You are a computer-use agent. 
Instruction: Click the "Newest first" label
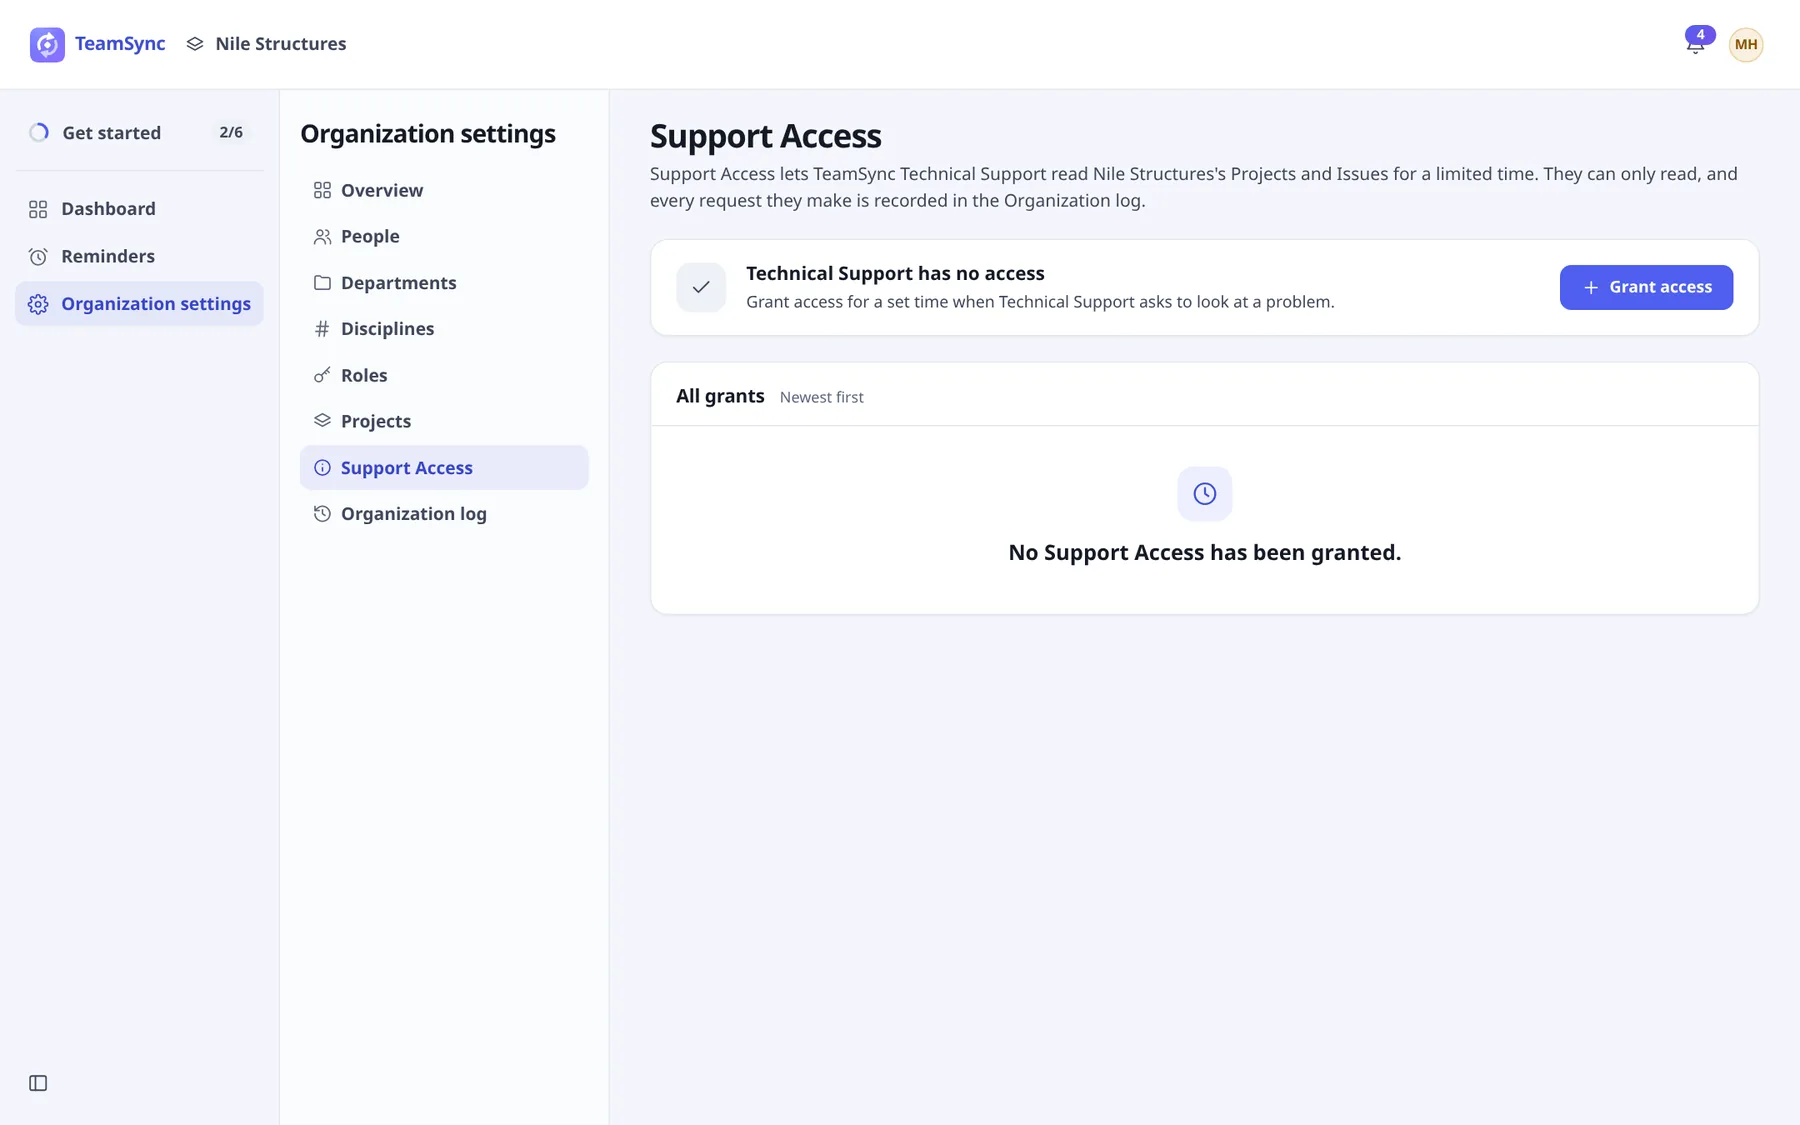pos(822,397)
